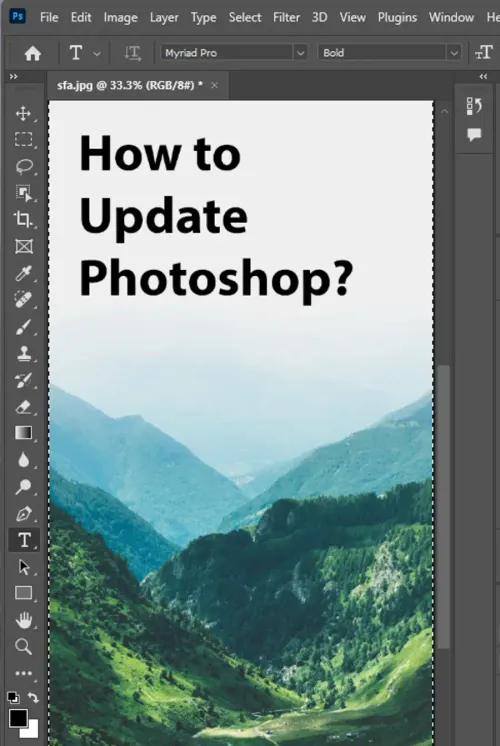Open the History panel icon
Image resolution: width=500 pixels, height=746 pixels.
474,106
